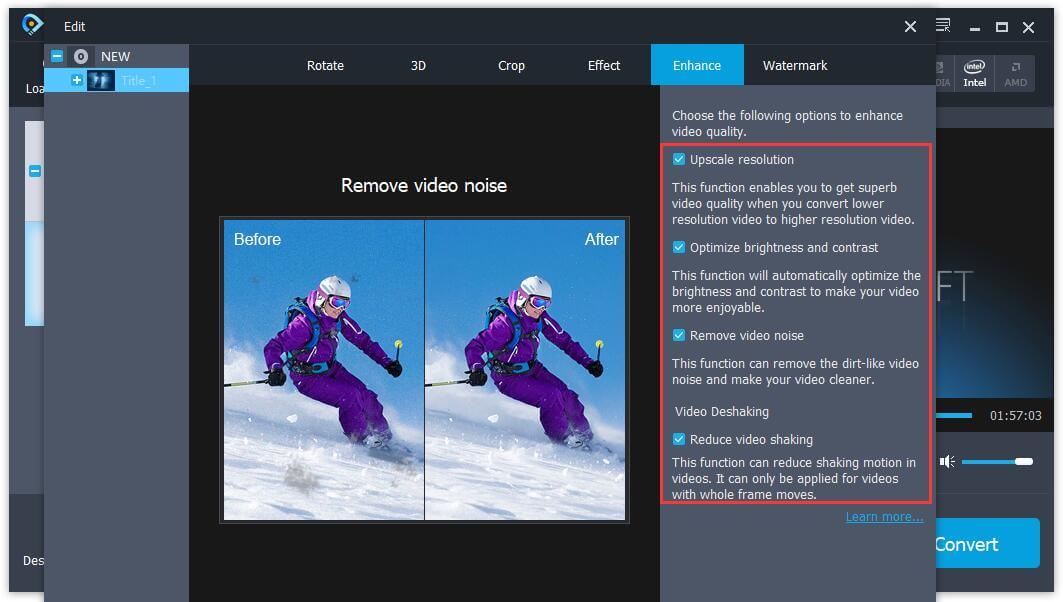Uncheck Remove video noise
The image size is (1063, 602).
(678, 335)
